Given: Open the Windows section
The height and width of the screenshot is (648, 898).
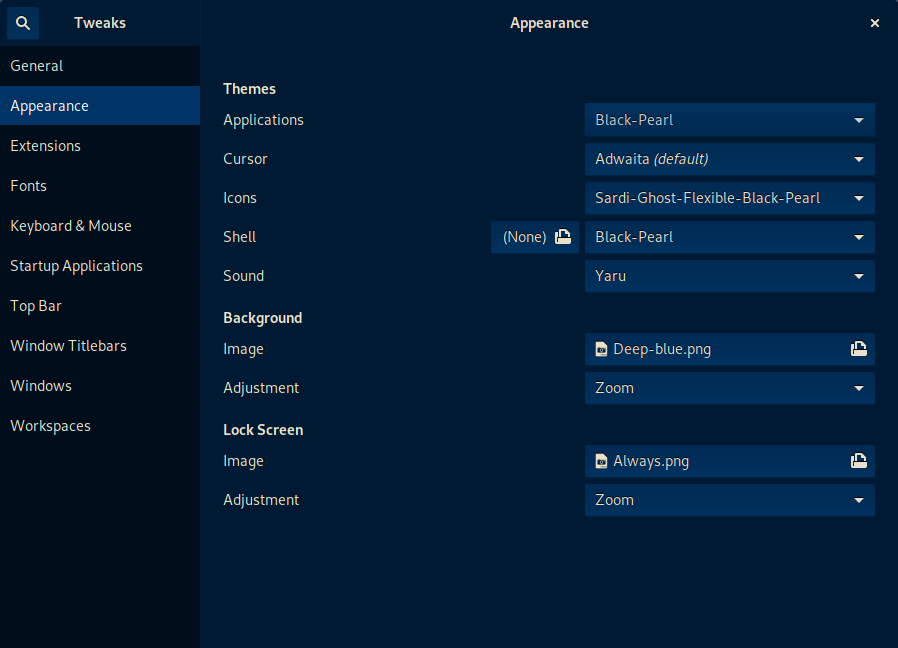Looking at the screenshot, I should [100, 386].
